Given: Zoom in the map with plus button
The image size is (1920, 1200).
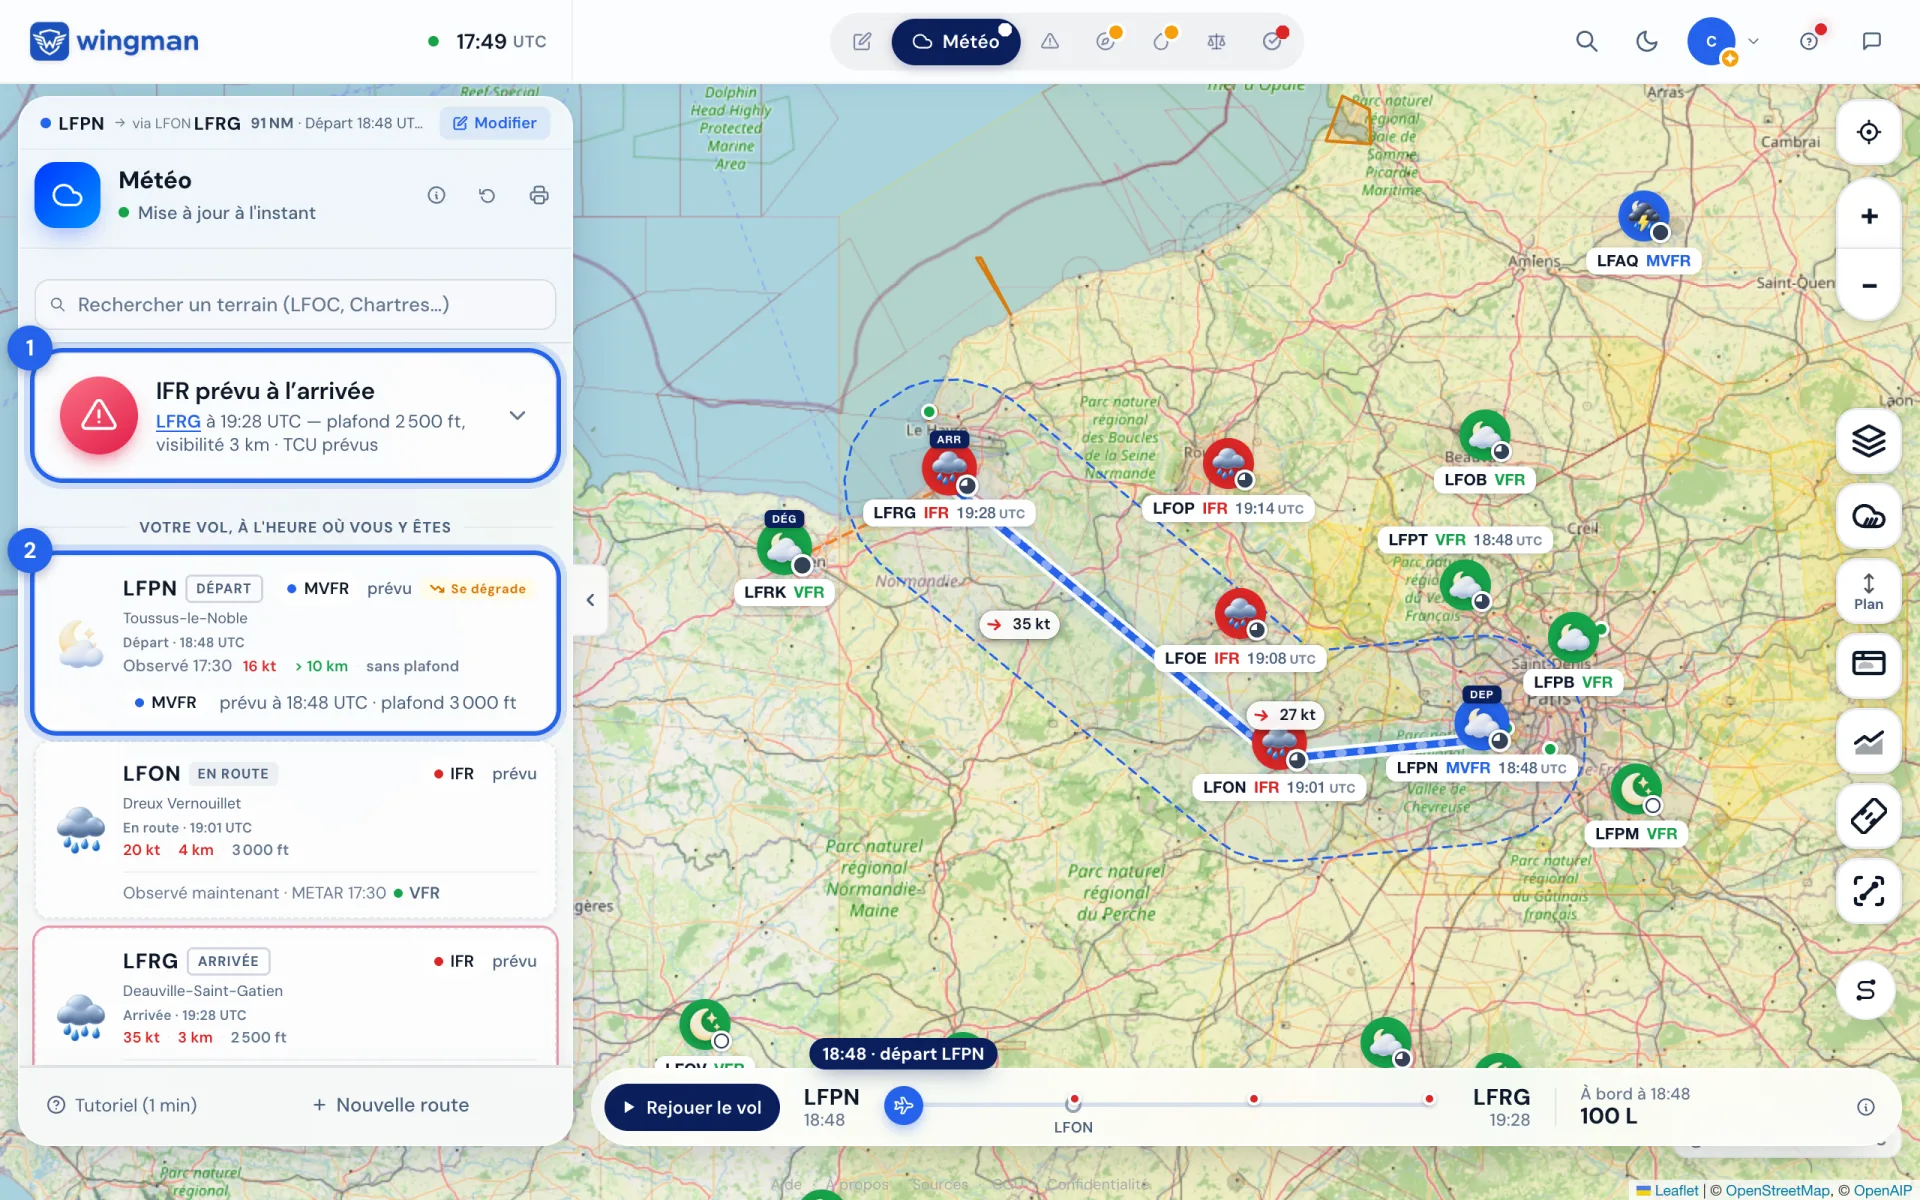Looking at the screenshot, I should coord(1868,216).
